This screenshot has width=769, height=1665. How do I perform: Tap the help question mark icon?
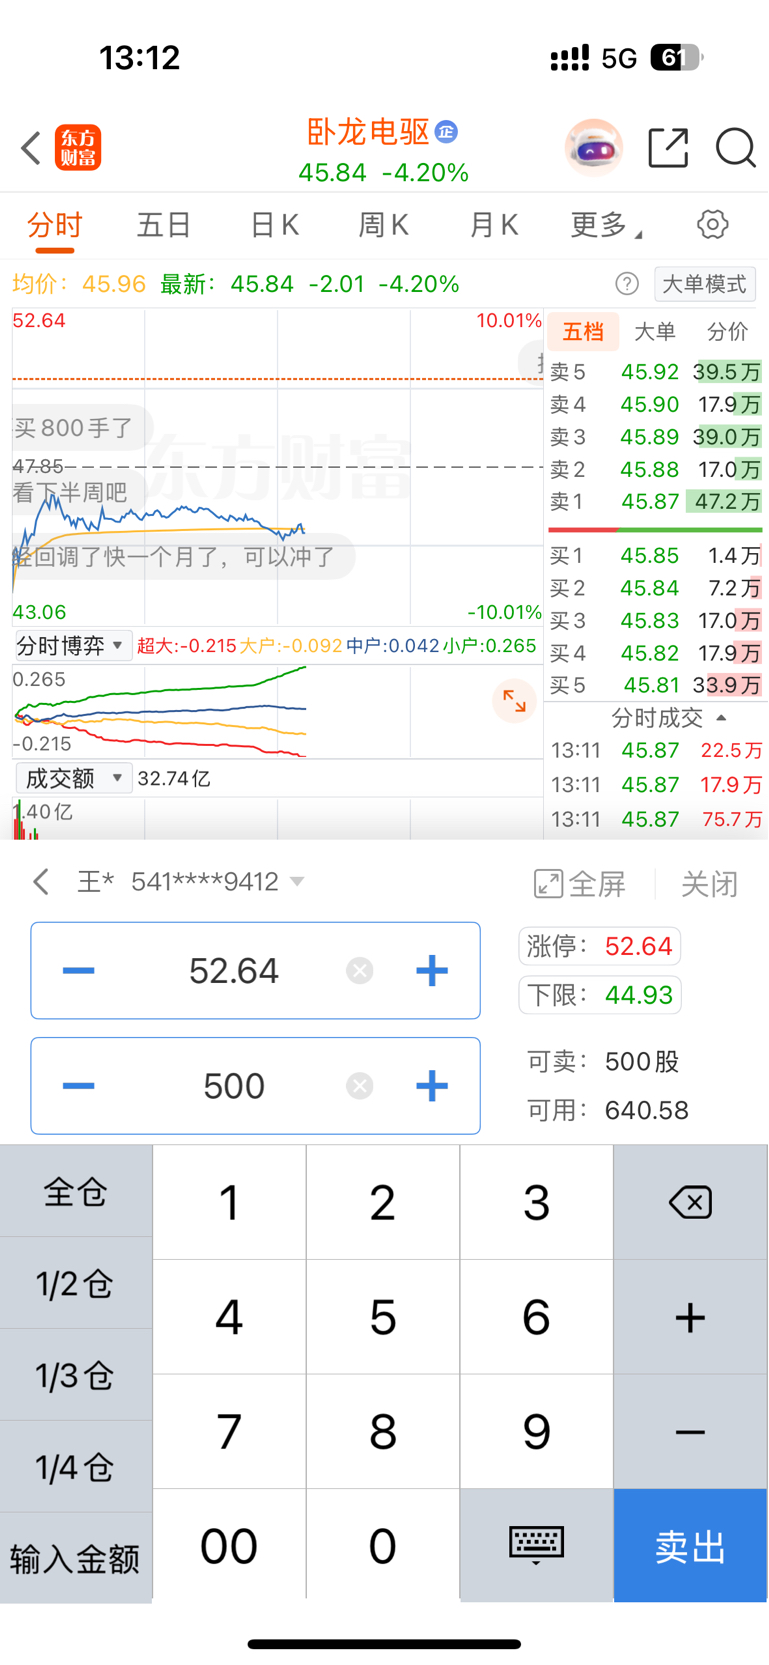627,284
